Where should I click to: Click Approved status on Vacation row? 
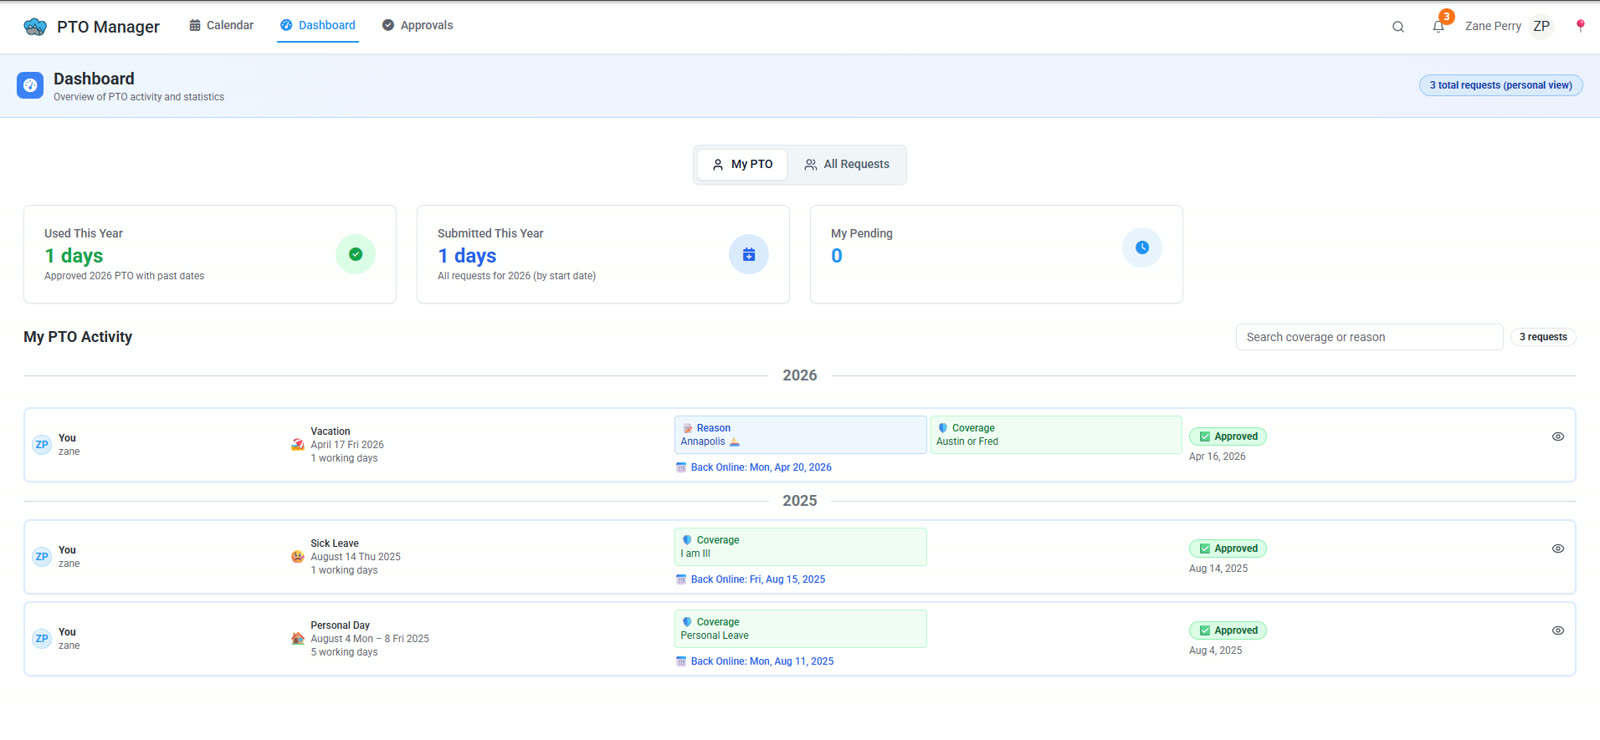click(x=1228, y=437)
